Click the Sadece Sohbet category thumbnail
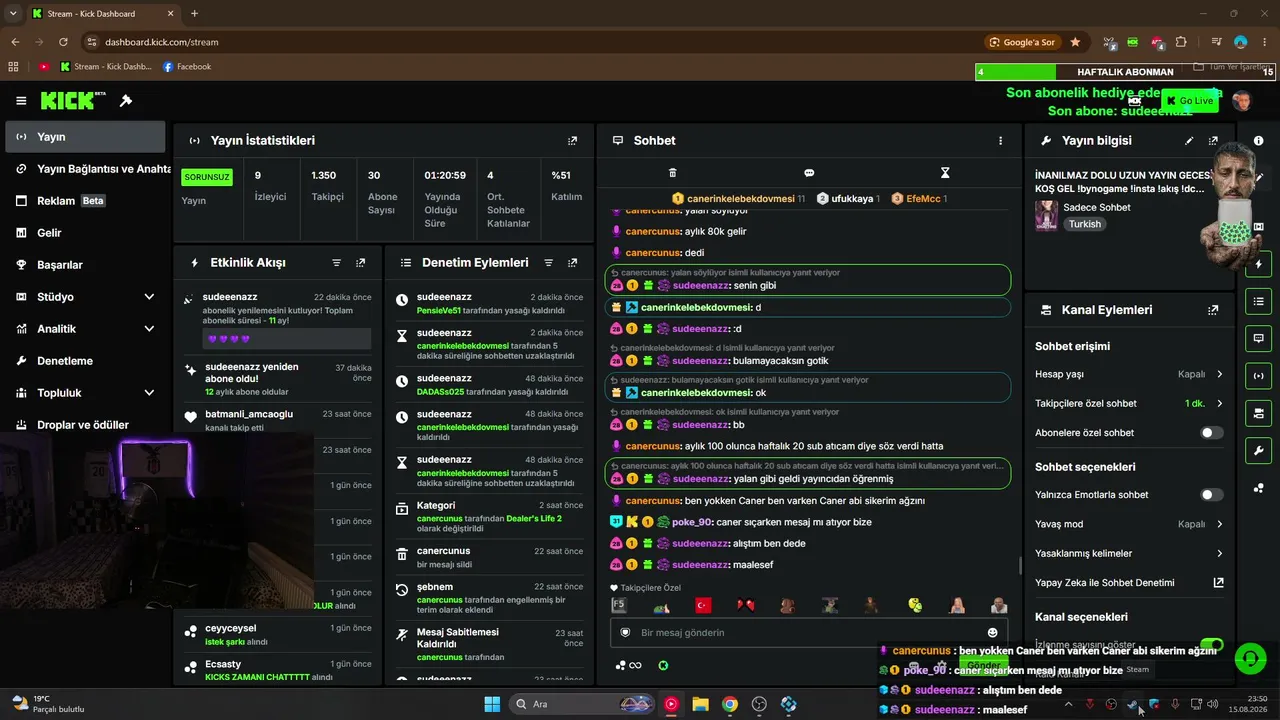The width and height of the screenshot is (1280, 720). point(1047,215)
